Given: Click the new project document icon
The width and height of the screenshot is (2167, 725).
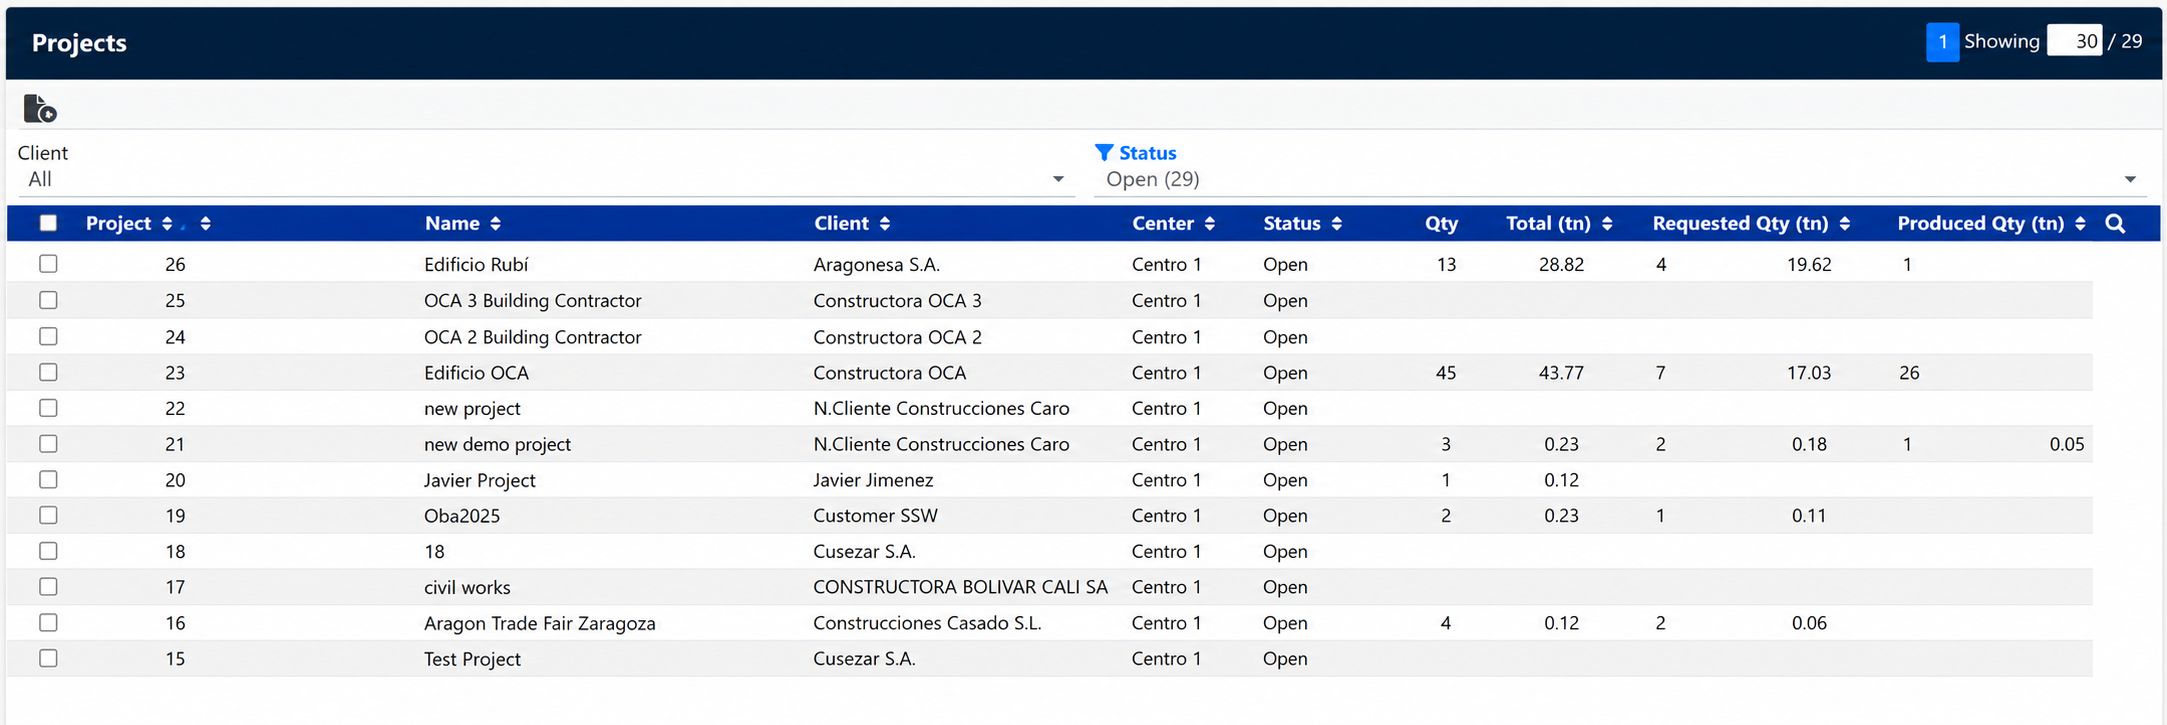Looking at the screenshot, I should coord(40,108).
